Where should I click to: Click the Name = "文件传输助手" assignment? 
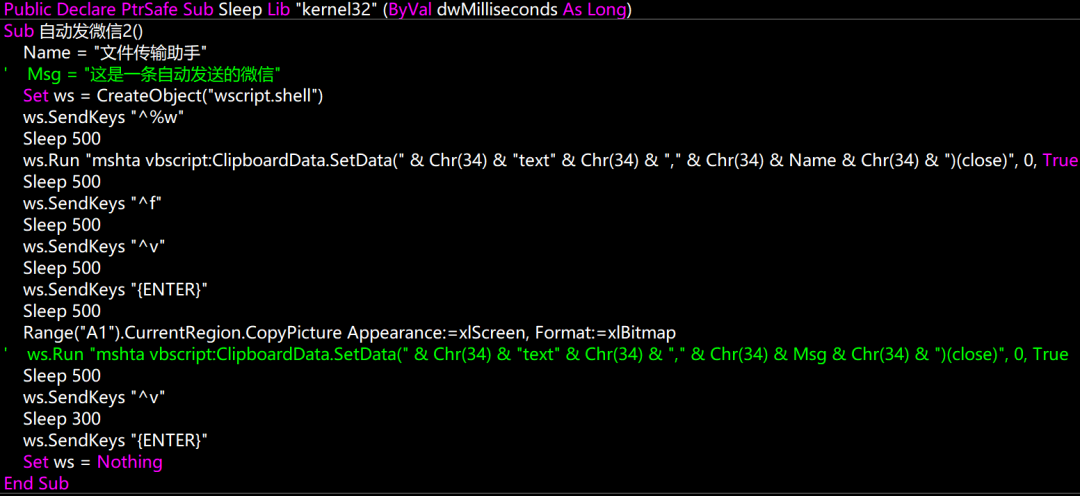tap(116, 53)
